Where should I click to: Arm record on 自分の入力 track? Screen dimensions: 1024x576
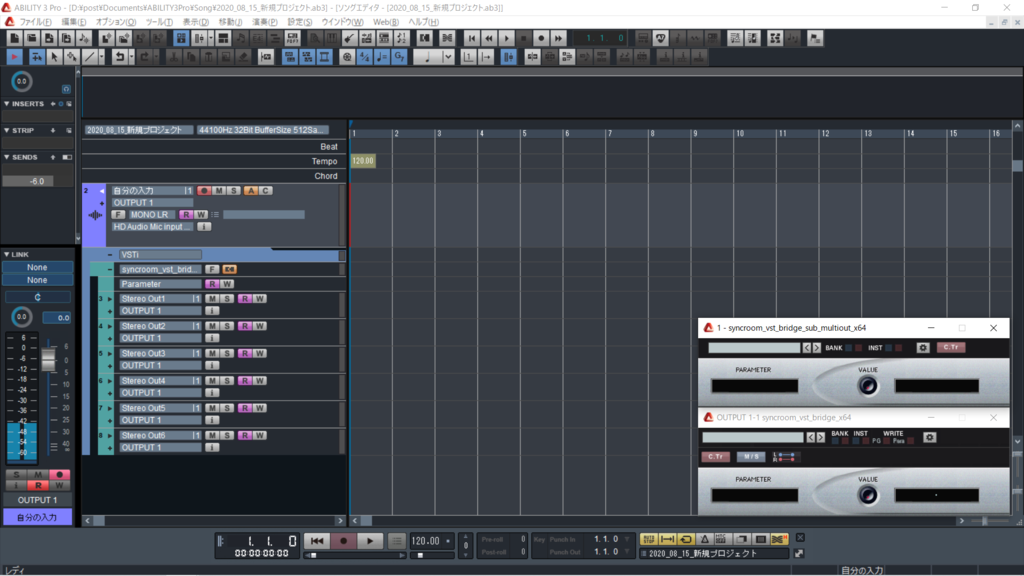204,191
